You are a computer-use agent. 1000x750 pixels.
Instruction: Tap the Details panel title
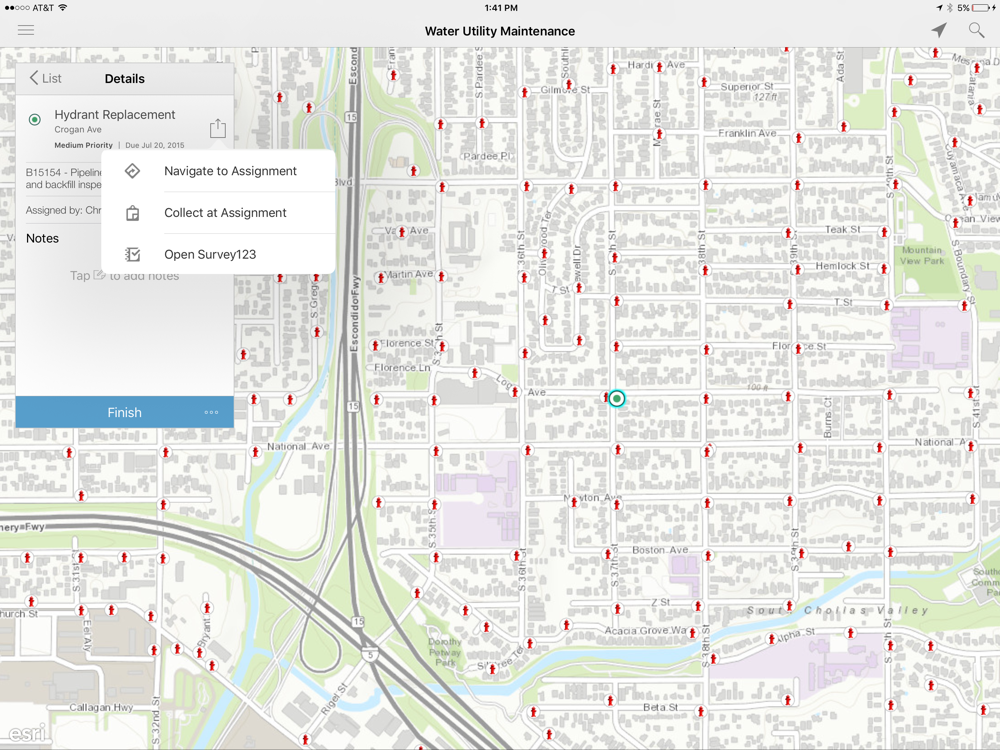coord(124,78)
